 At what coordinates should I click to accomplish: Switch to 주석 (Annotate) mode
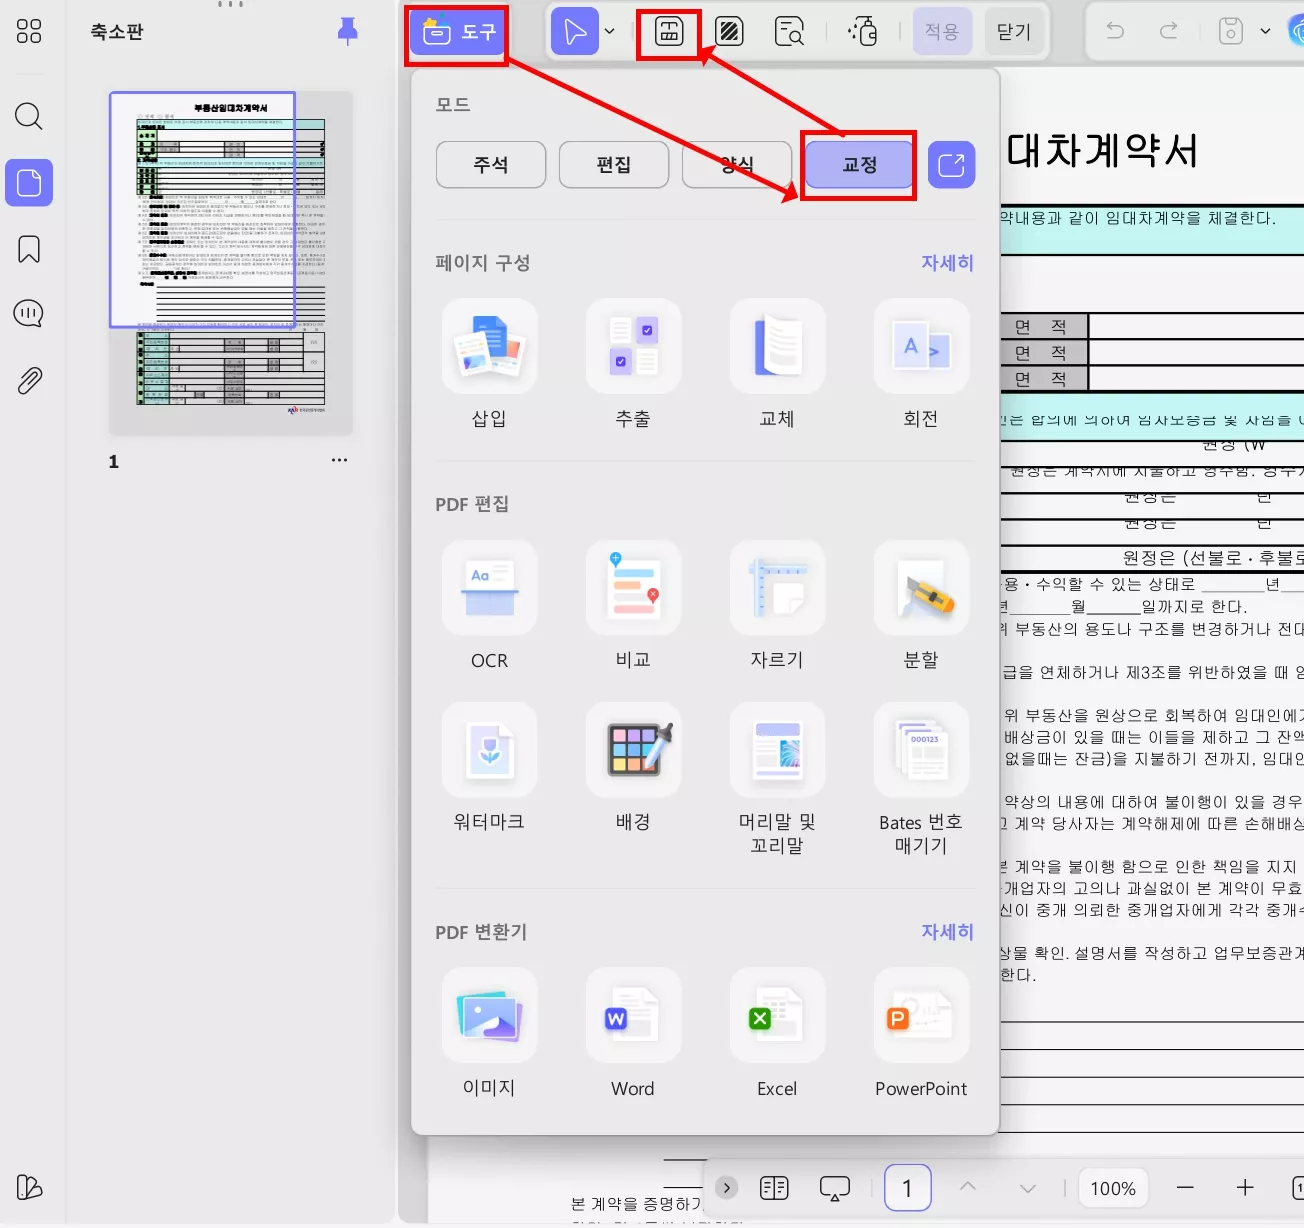490,164
